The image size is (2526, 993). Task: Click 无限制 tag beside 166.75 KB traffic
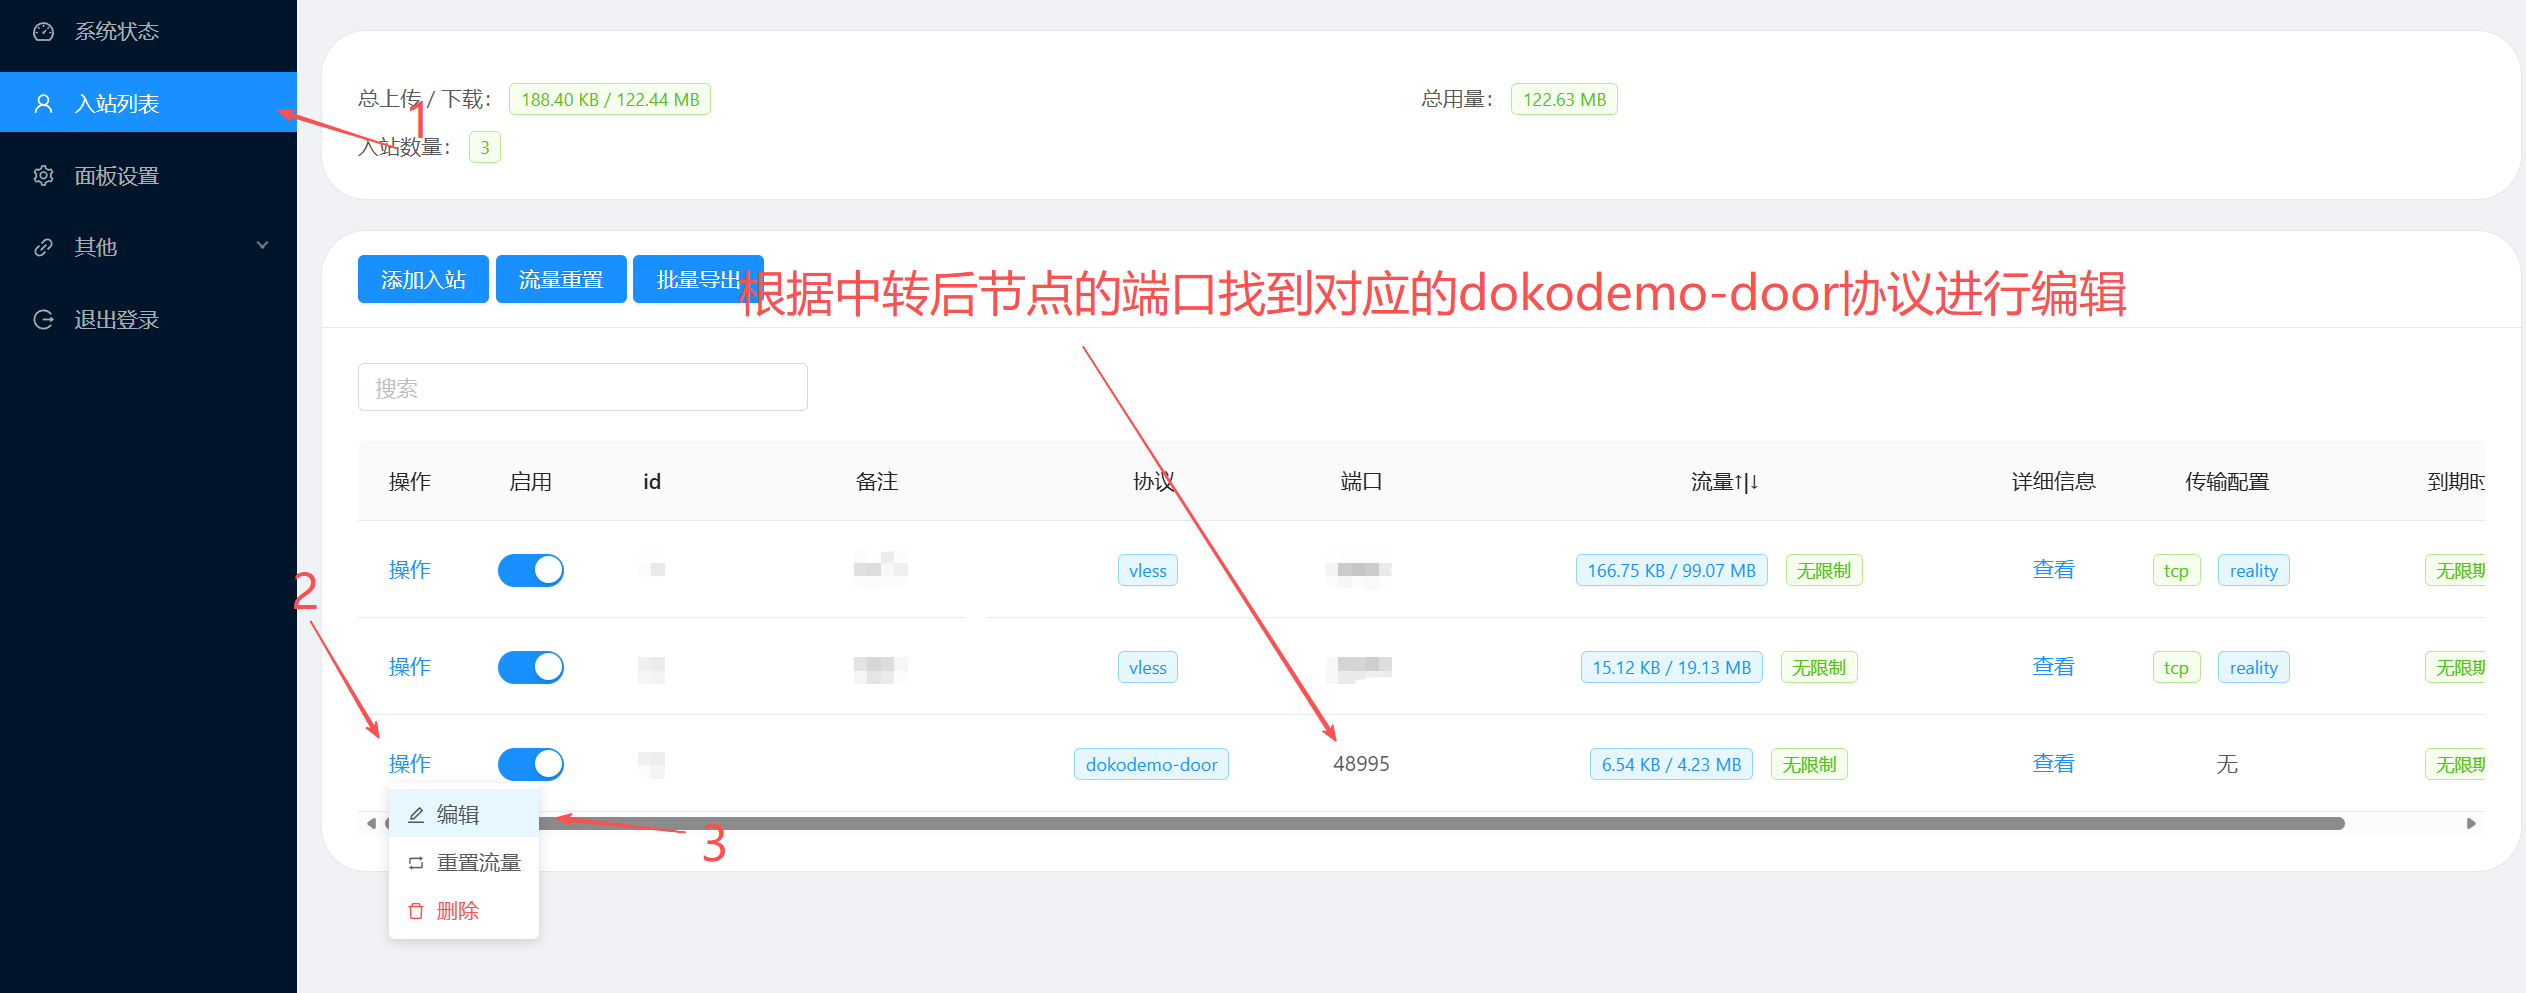[x=1824, y=571]
